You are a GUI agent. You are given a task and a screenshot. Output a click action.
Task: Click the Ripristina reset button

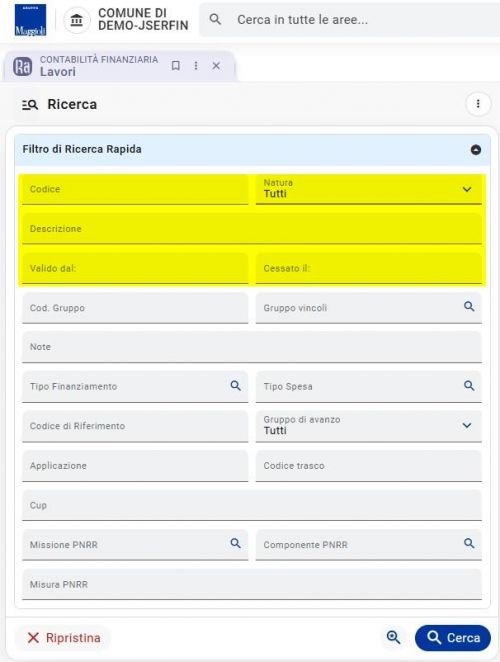click(x=63, y=638)
